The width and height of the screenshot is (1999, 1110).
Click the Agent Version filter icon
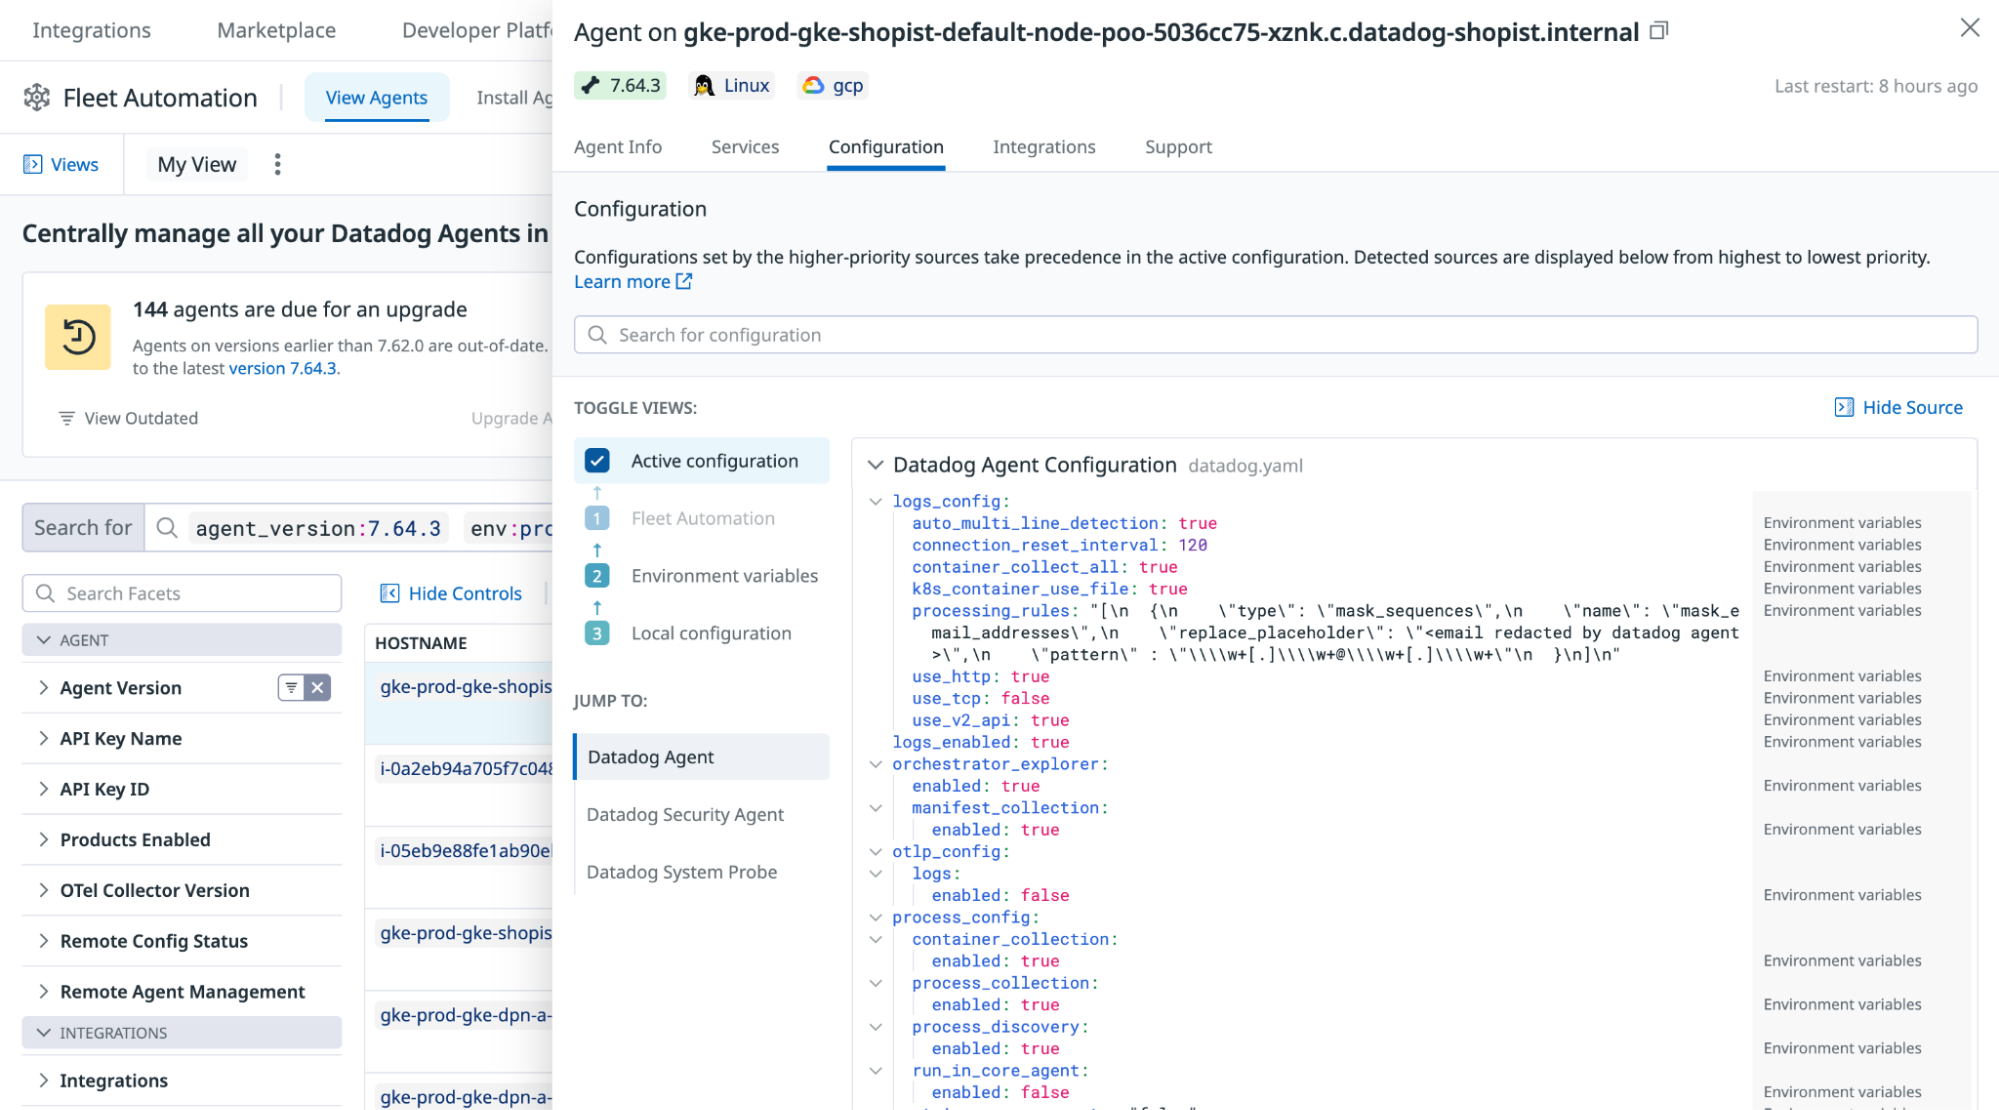click(291, 687)
